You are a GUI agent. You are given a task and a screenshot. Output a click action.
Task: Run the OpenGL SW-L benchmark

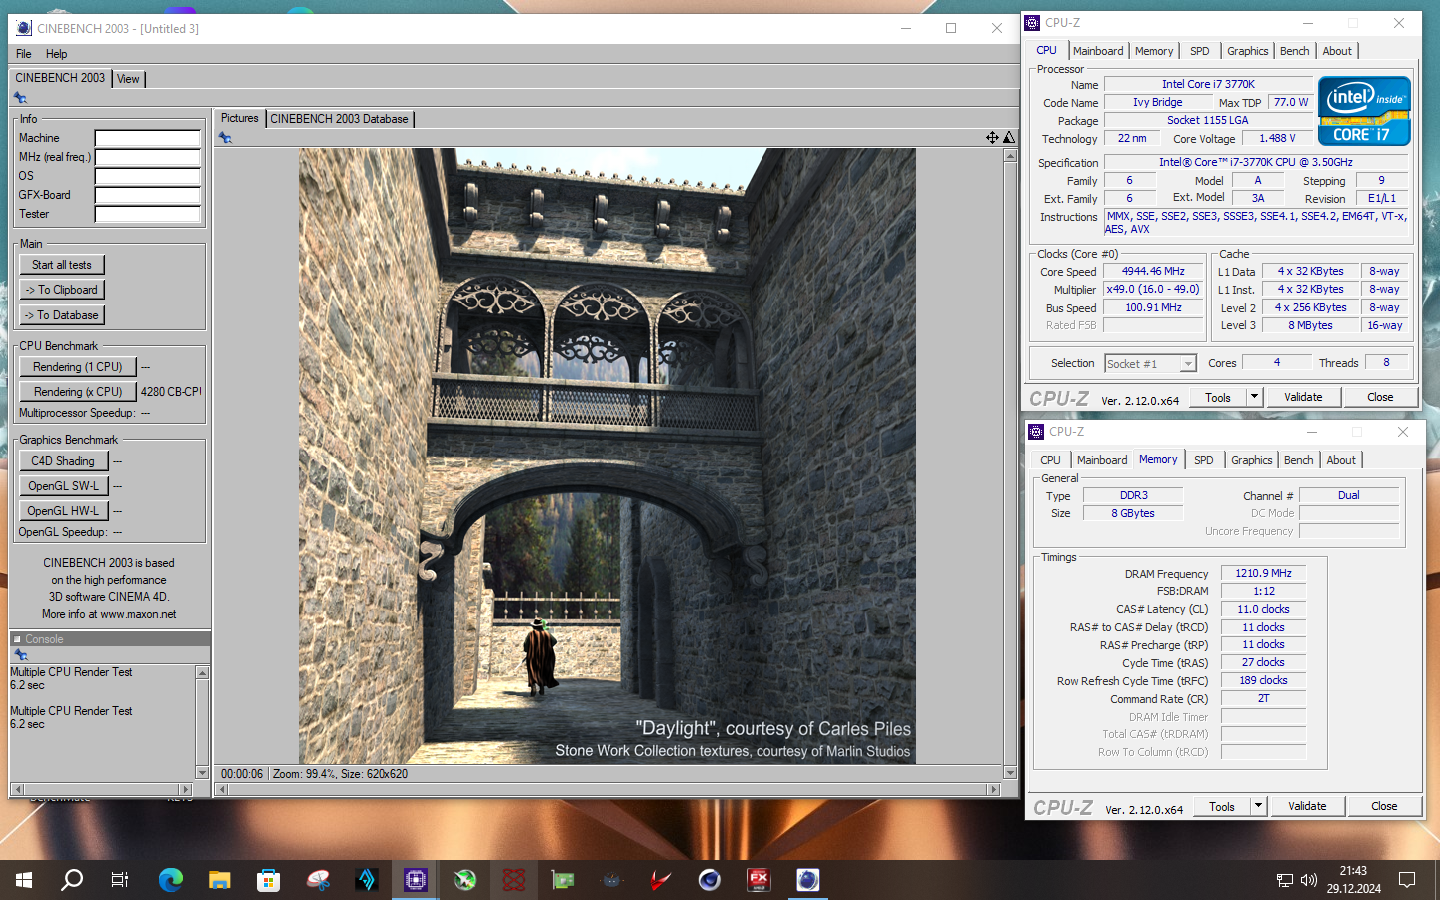pos(63,486)
